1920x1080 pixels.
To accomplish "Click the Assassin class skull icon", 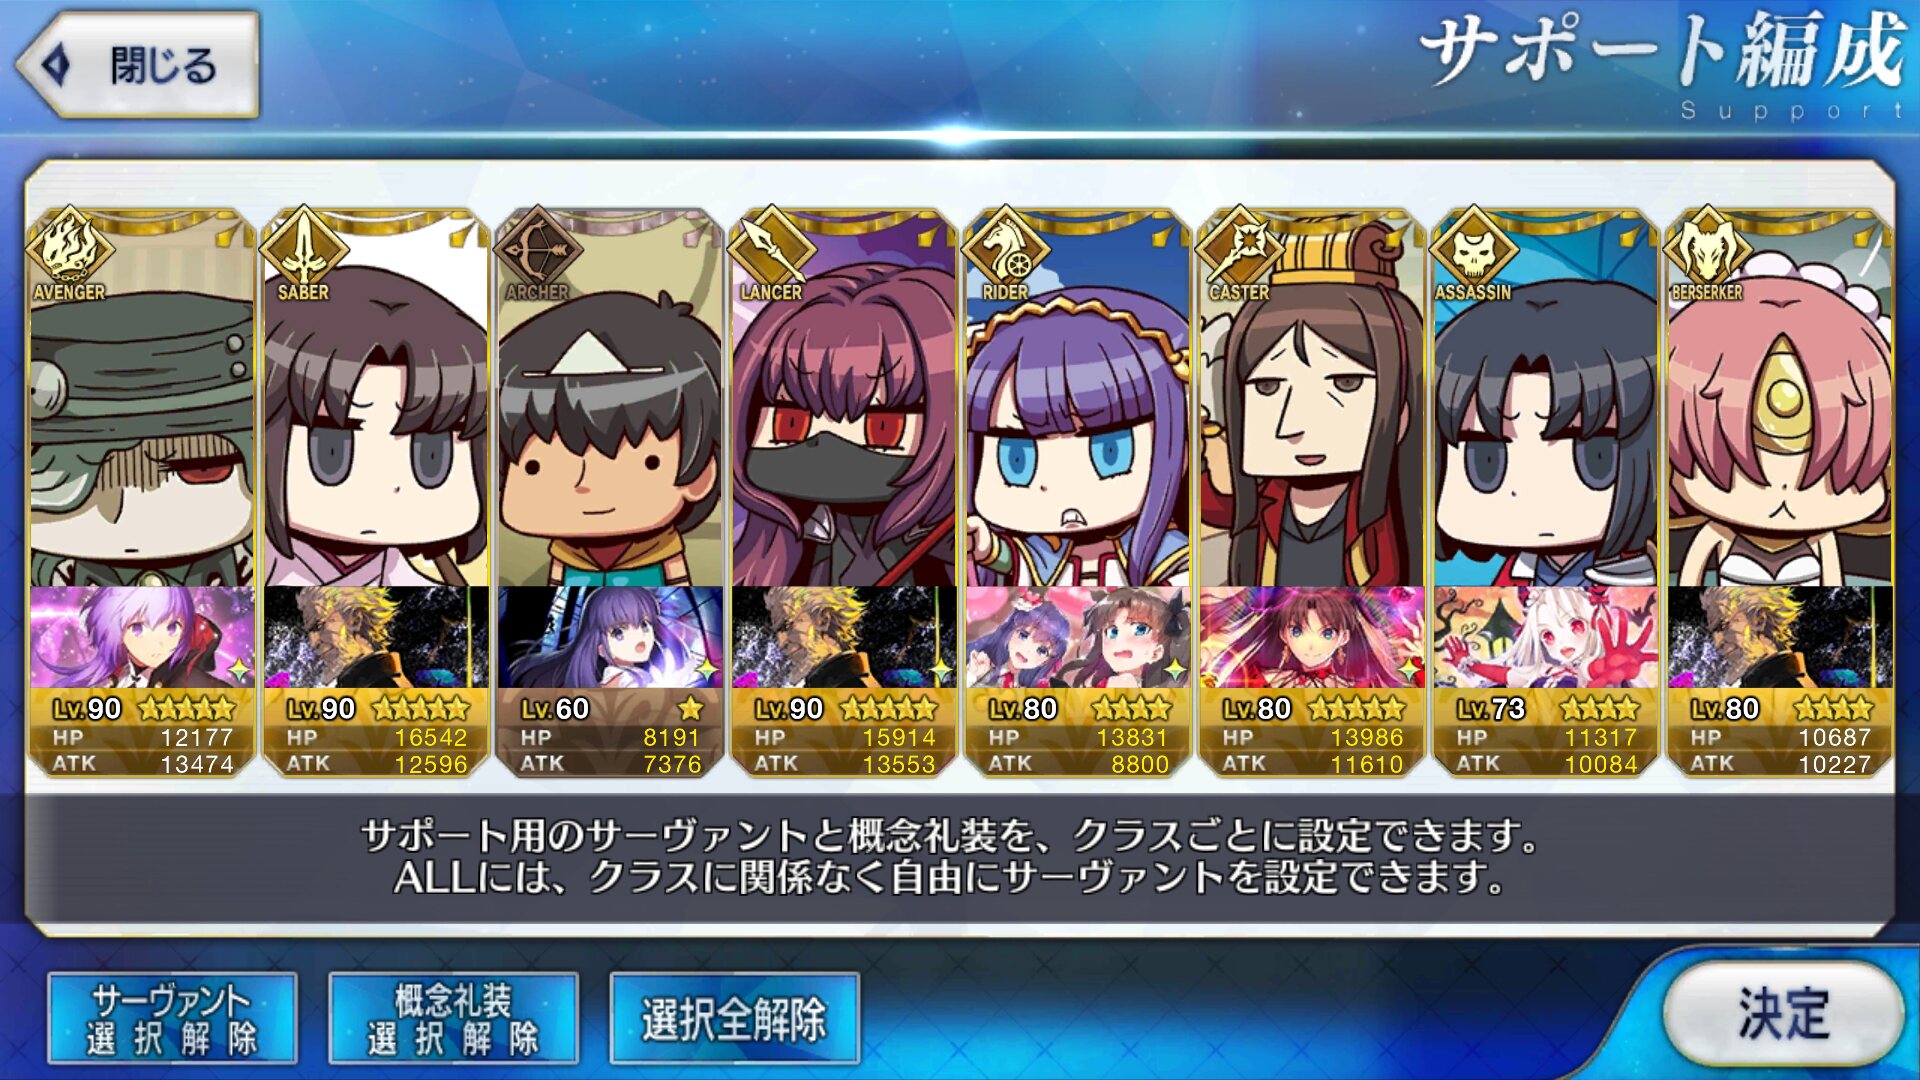I will (x=1473, y=247).
